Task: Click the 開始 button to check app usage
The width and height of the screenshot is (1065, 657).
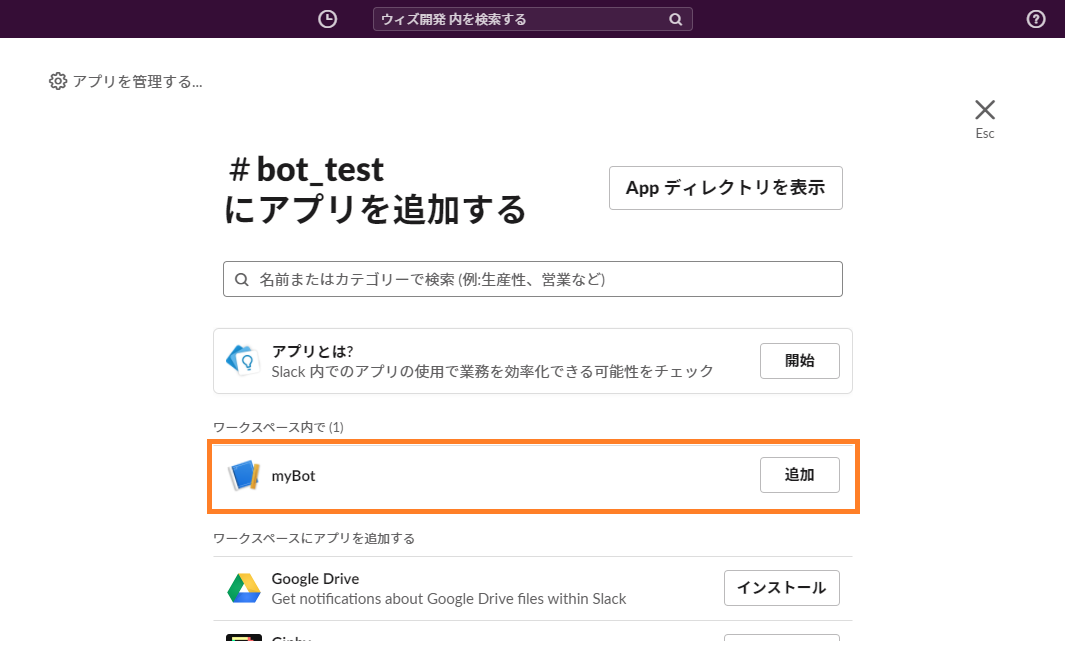Action: (799, 360)
